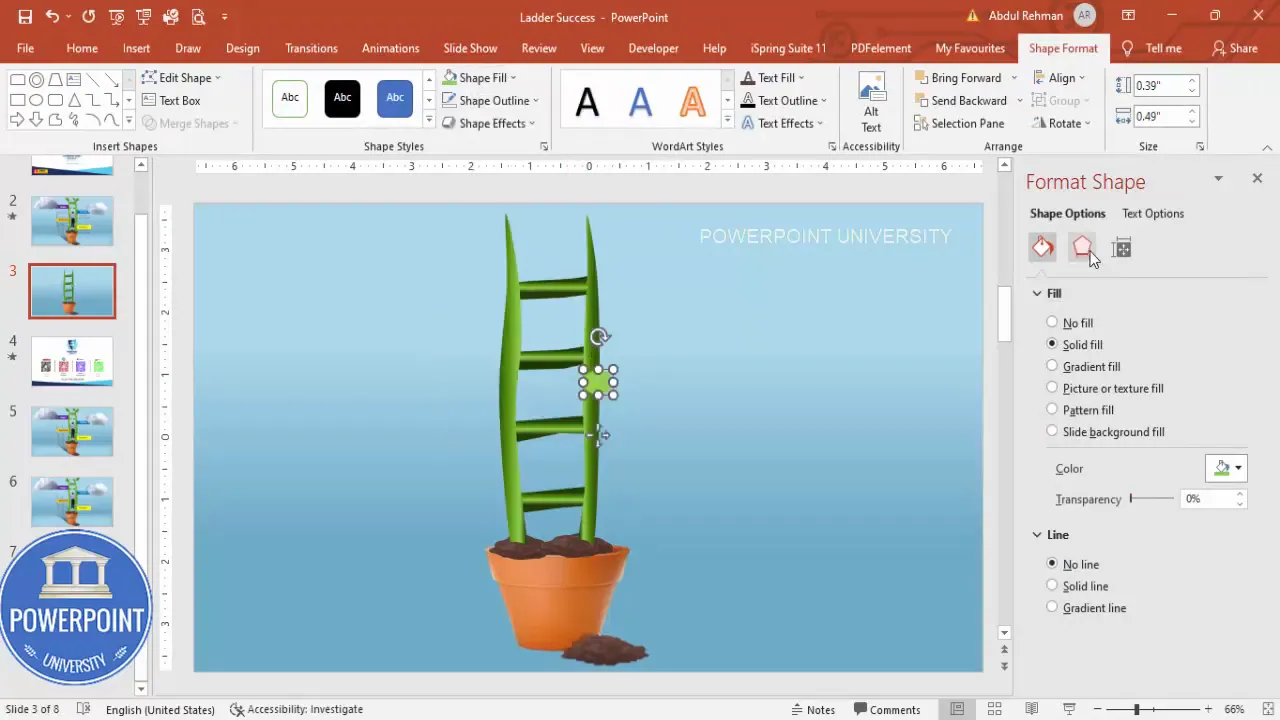
Task: Click the Undo arrow icon
Action: (52, 17)
